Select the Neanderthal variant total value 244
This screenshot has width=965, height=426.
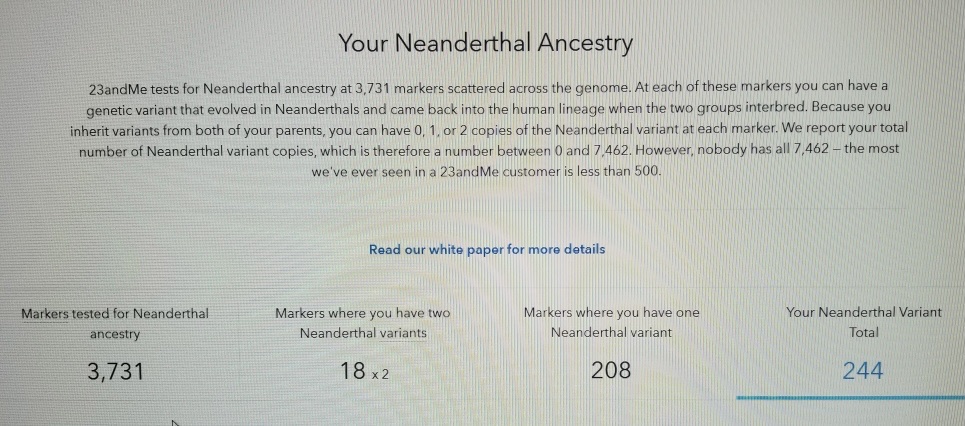(863, 371)
